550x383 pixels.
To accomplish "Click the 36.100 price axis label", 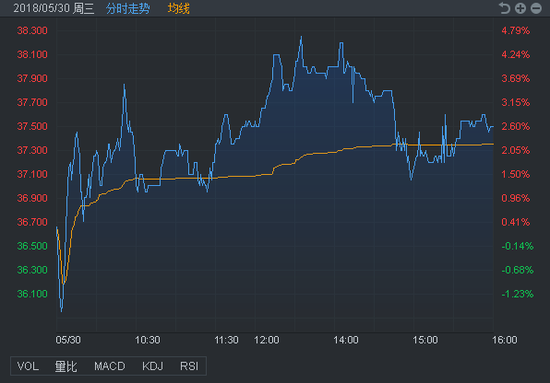I will [32, 294].
